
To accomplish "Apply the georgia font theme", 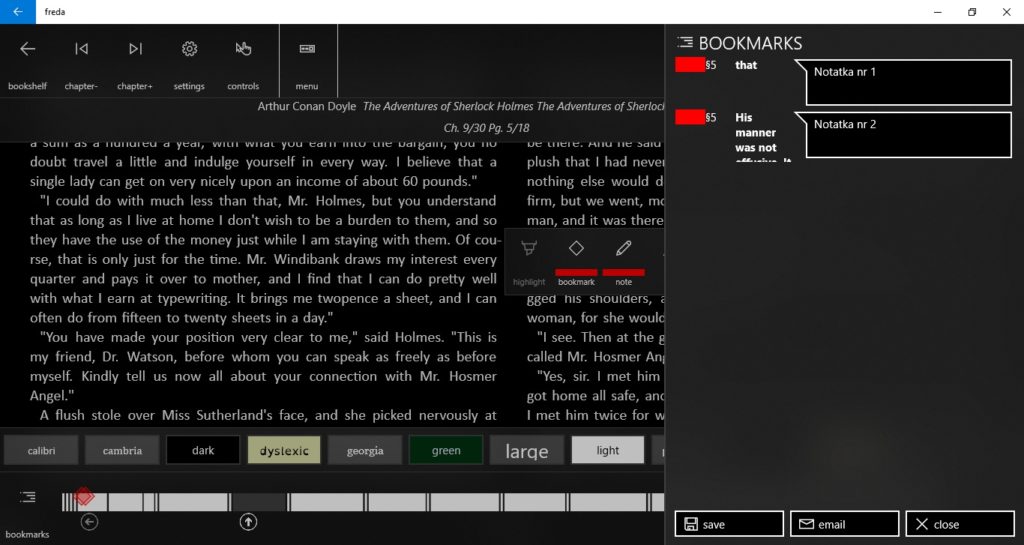I will point(365,450).
